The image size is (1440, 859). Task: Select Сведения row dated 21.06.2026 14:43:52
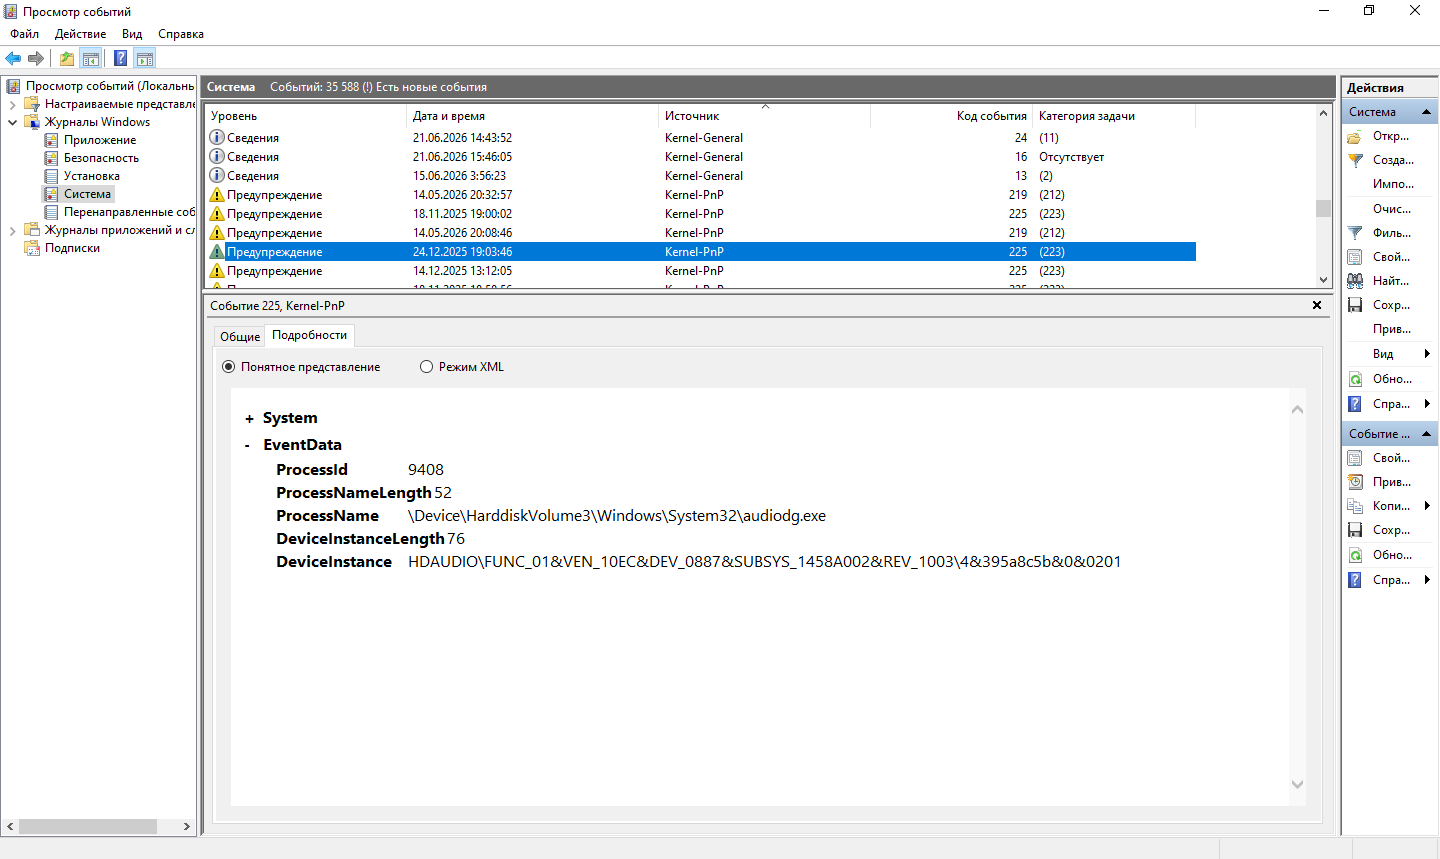[700, 138]
